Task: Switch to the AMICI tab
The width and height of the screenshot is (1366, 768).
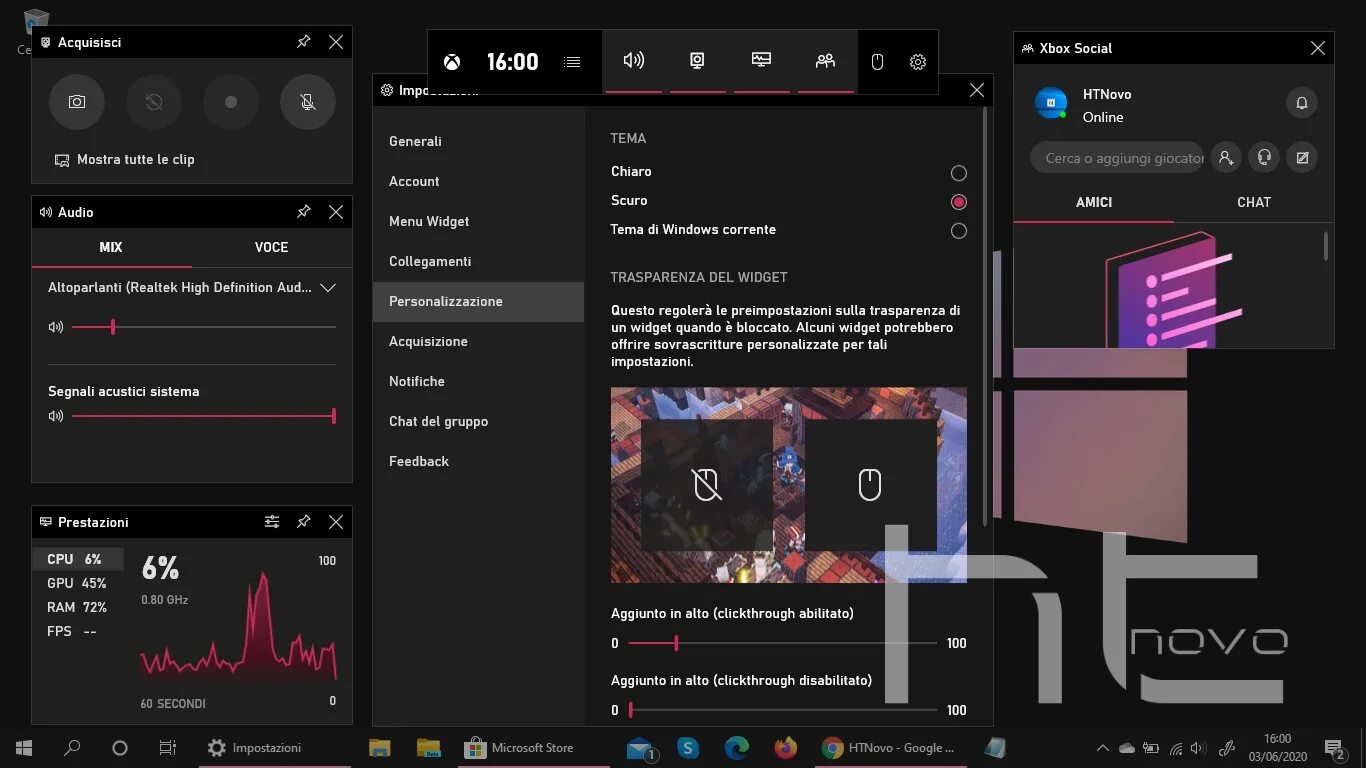Action: pos(1094,202)
